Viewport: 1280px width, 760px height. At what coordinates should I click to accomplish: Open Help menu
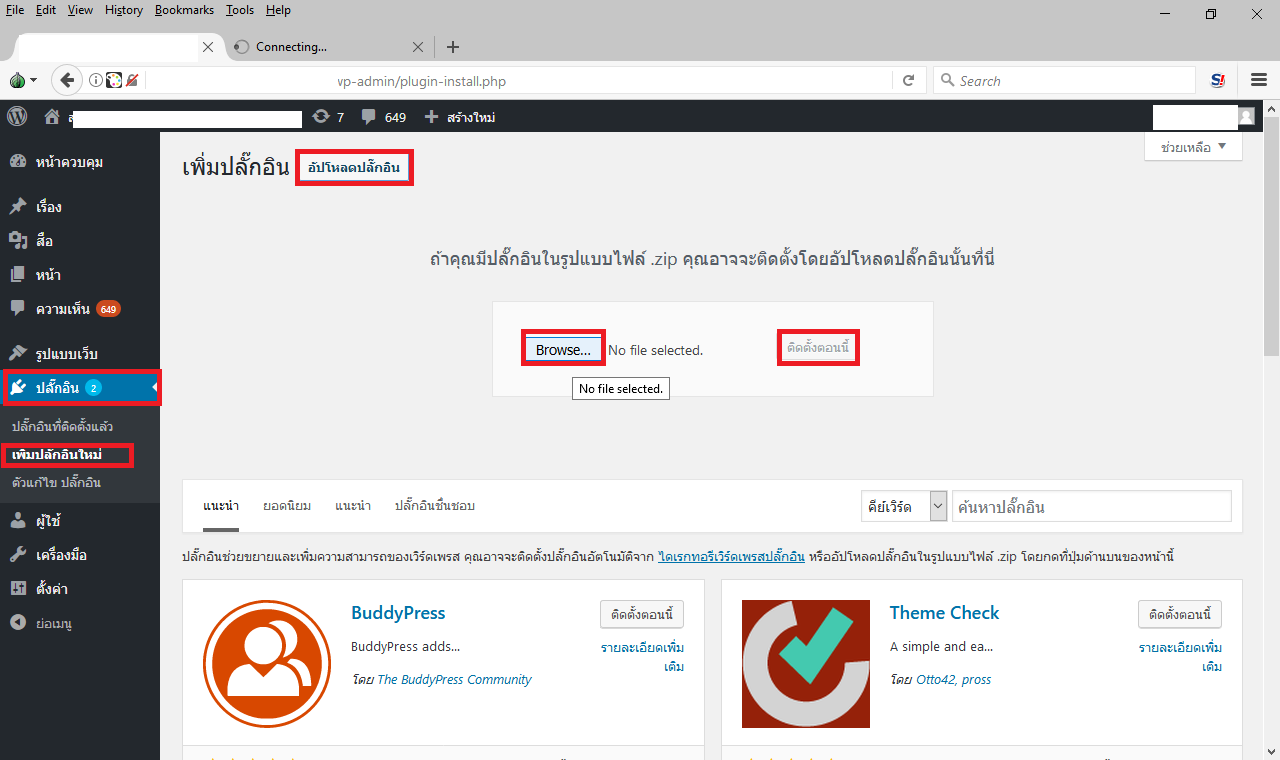(278, 10)
